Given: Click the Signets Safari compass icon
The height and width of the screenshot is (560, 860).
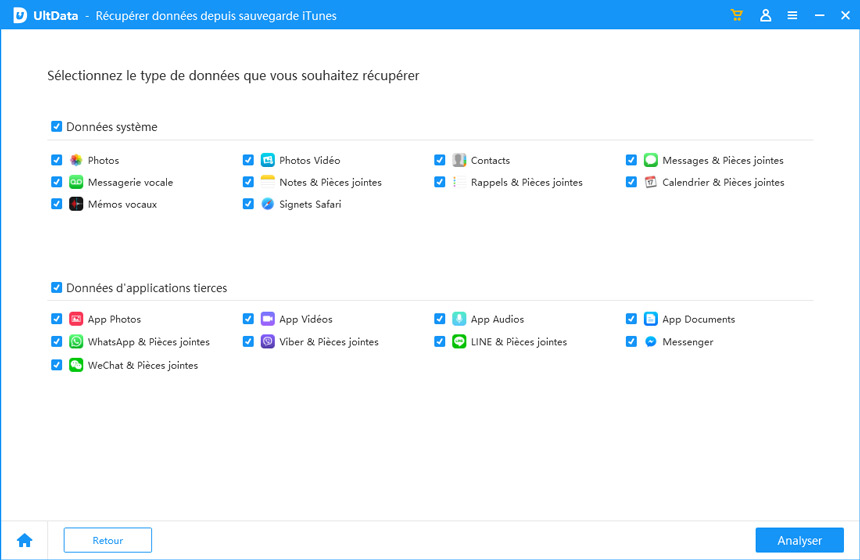Looking at the screenshot, I should pos(268,204).
